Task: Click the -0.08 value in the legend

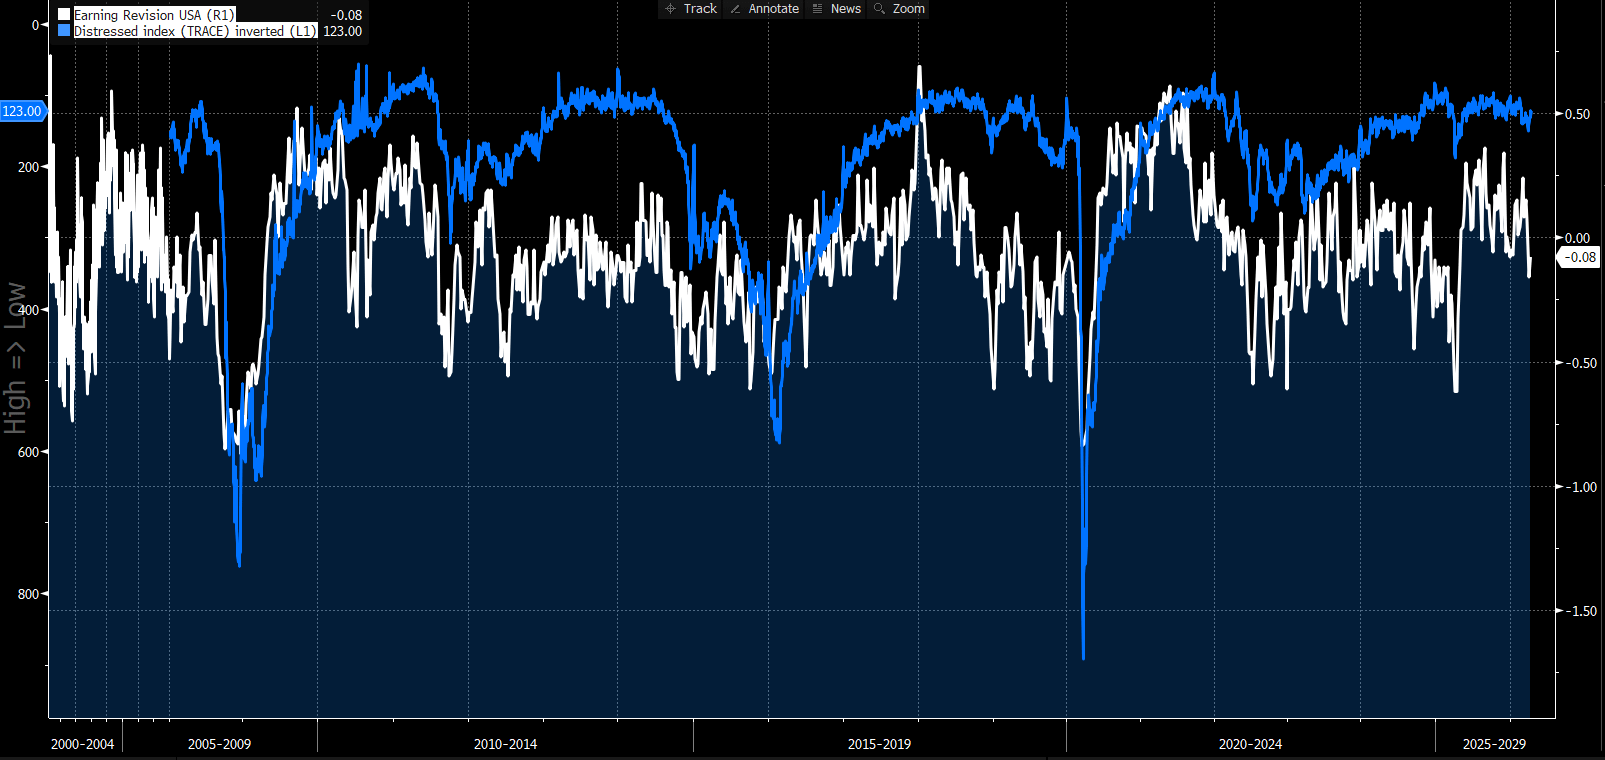Action: pyautogui.click(x=346, y=15)
